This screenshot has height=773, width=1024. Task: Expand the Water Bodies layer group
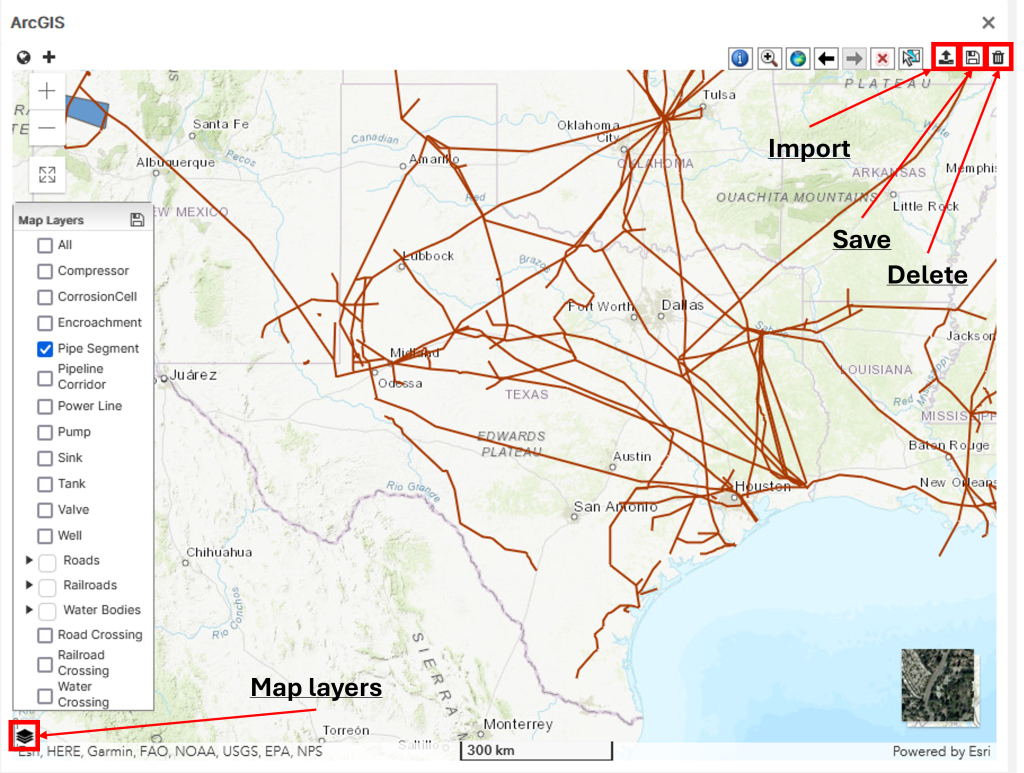pos(29,610)
